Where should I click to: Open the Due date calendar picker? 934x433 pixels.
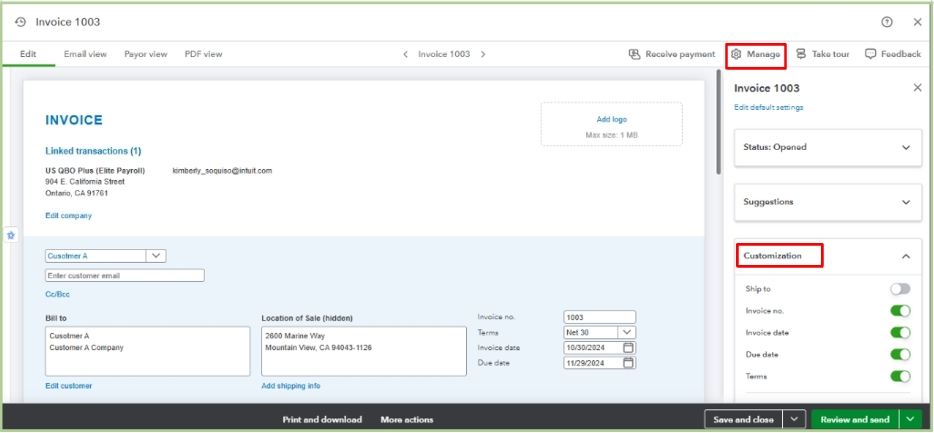(629, 363)
